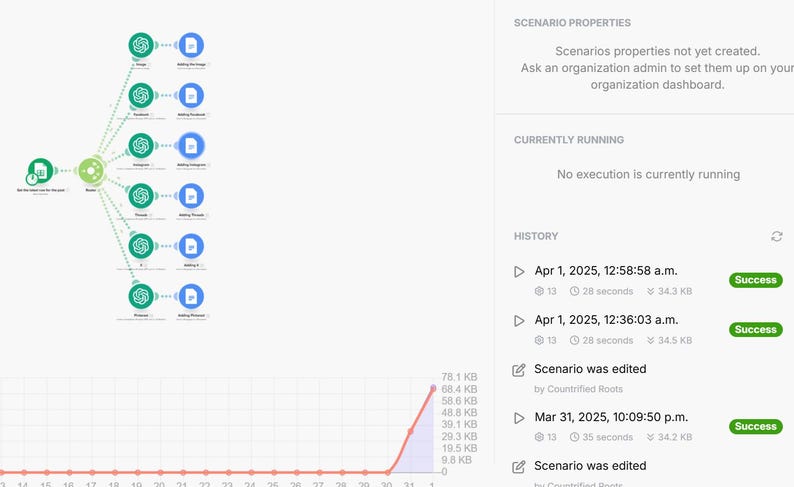Click operations icon in the 12:58:58 a.m. row

539,291
